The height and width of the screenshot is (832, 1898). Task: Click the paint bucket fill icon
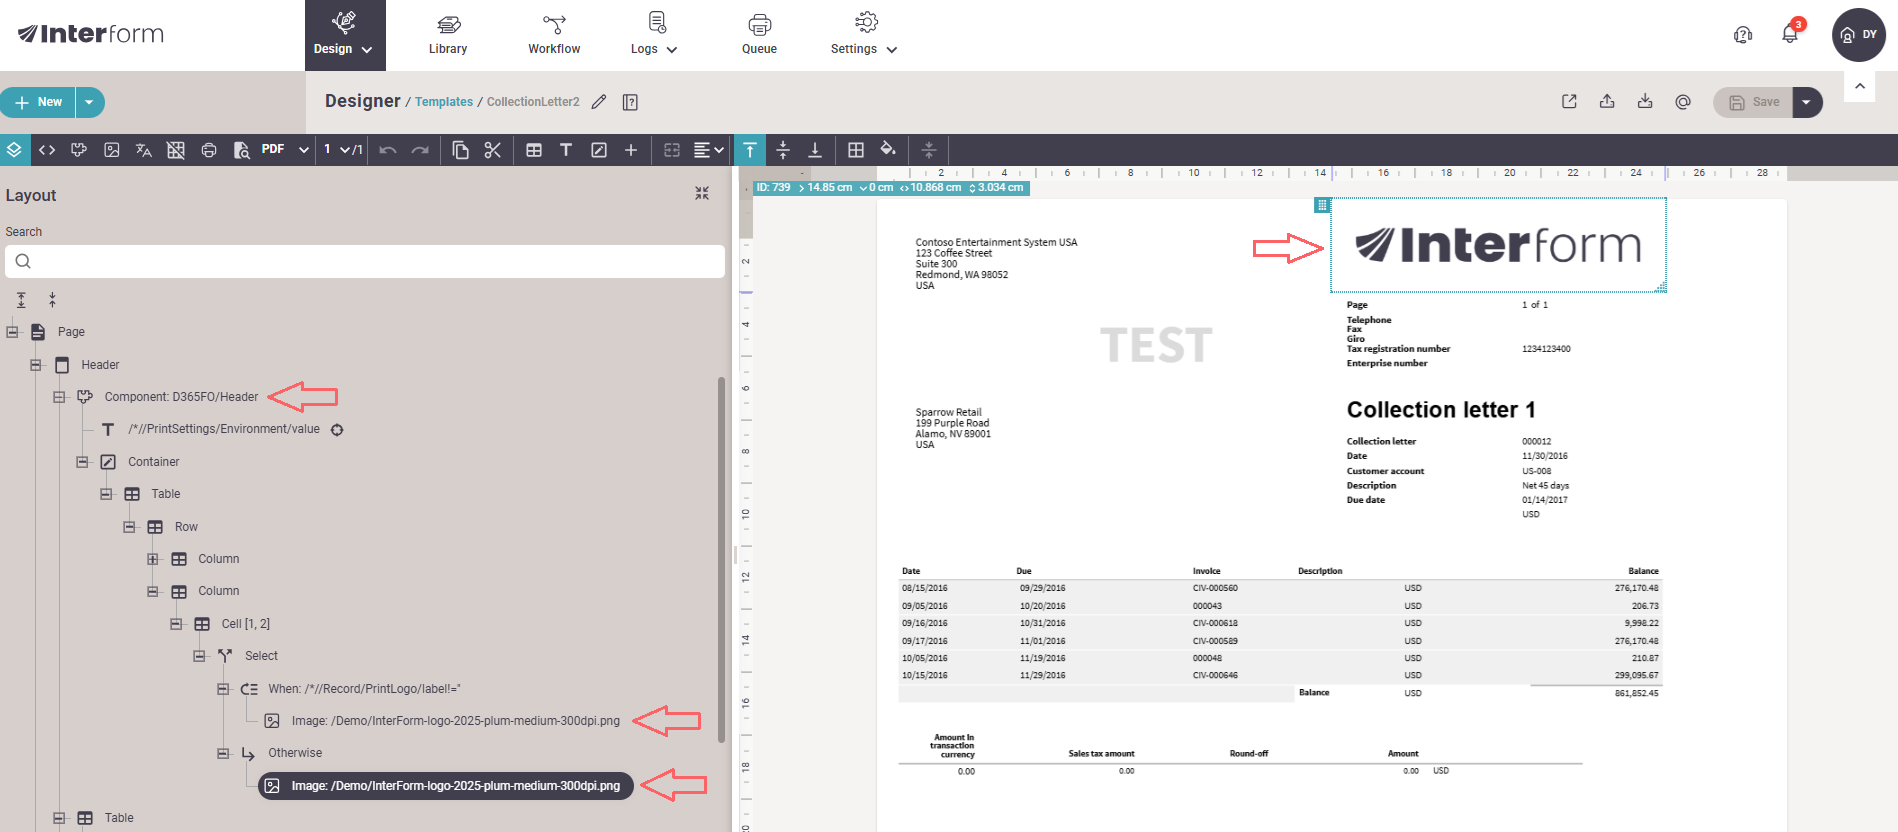pyautogui.click(x=887, y=150)
